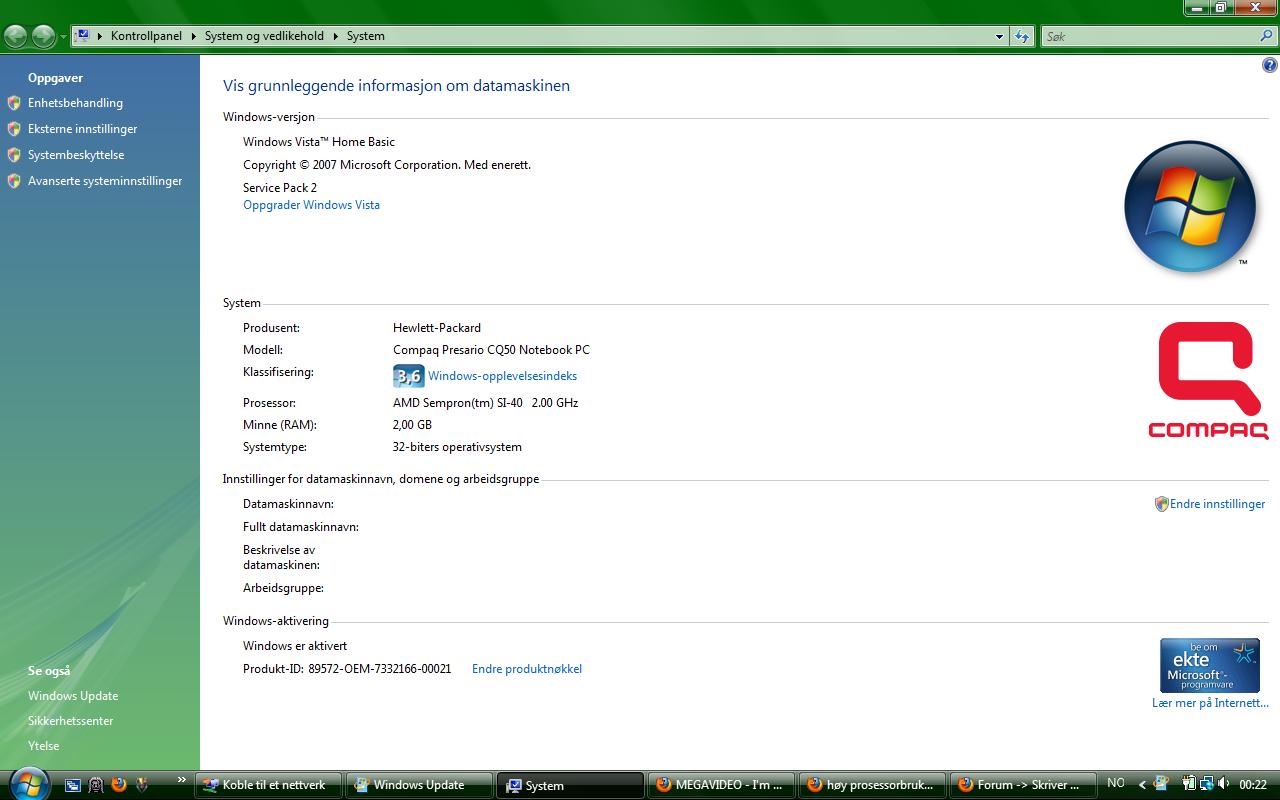
Task: Open Enhetsbehandling task link
Action: [75, 103]
